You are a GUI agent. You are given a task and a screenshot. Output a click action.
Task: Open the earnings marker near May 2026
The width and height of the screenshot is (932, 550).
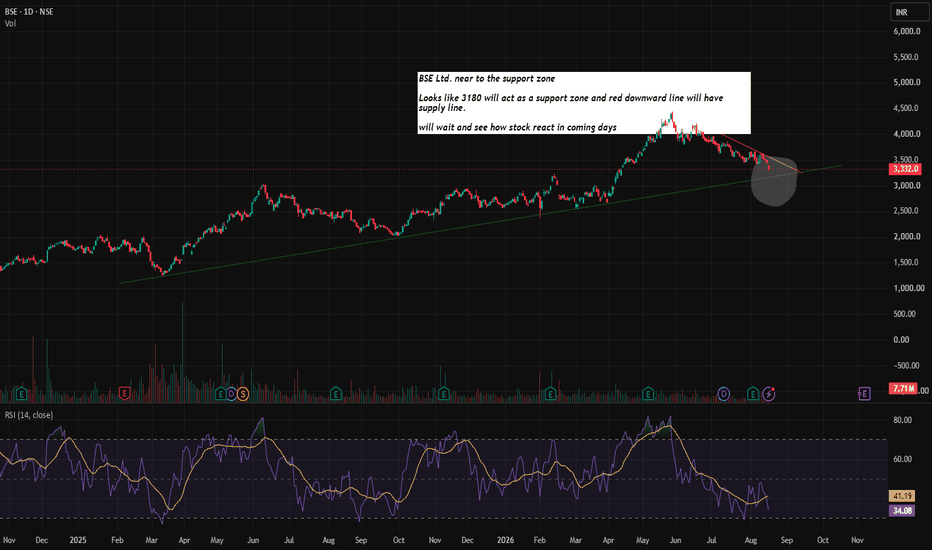tap(648, 394)
